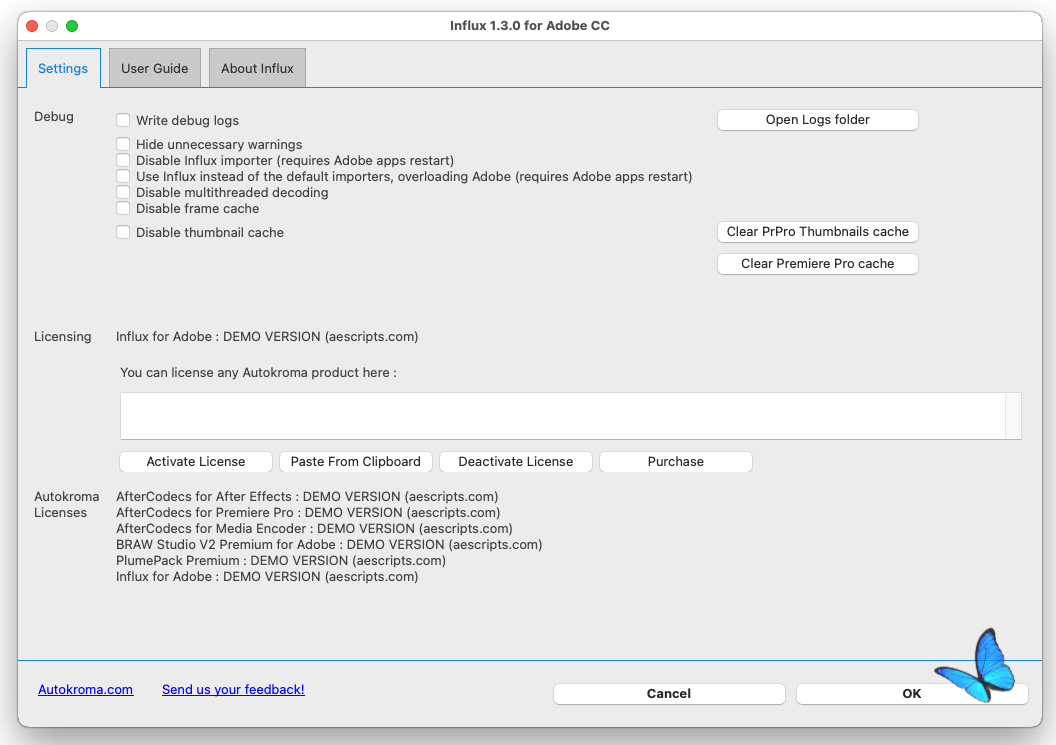Confirm settings with OK button
The width and height of the screenshot is (1056, 745).
912,694
